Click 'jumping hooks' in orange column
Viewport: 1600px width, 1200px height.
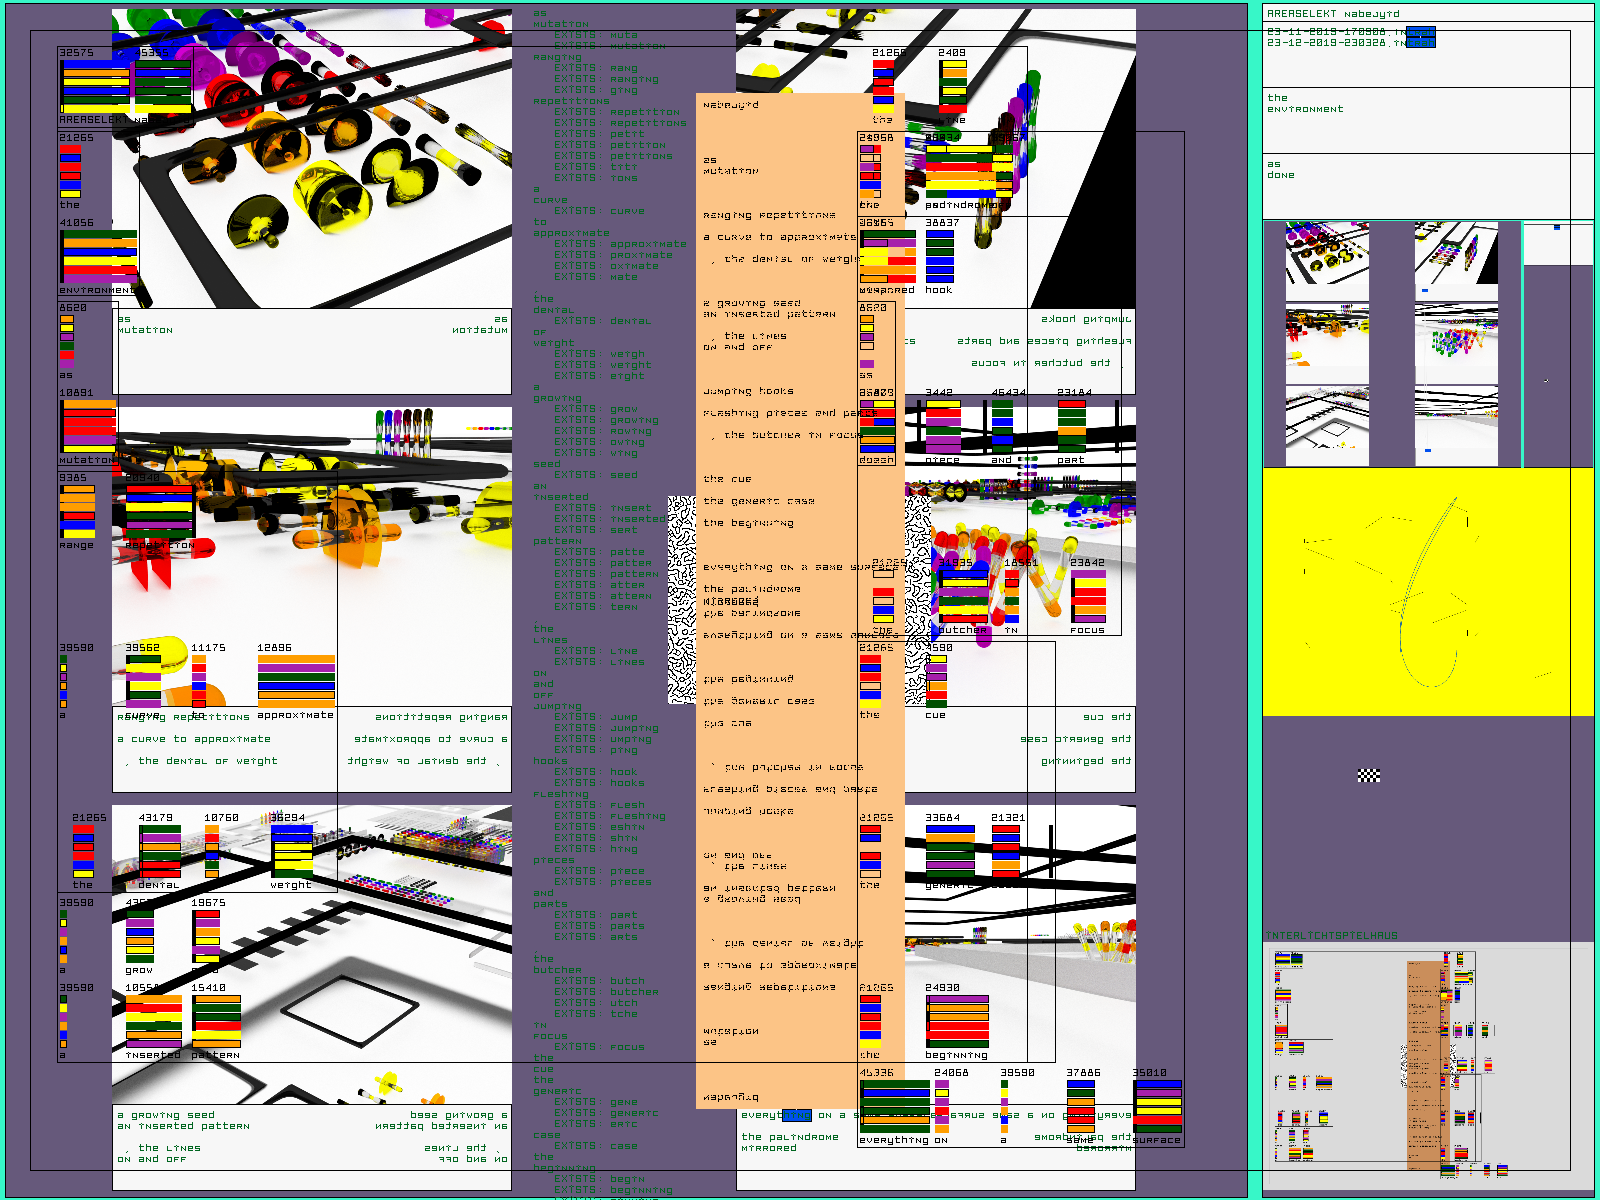[x=748, y=391]
